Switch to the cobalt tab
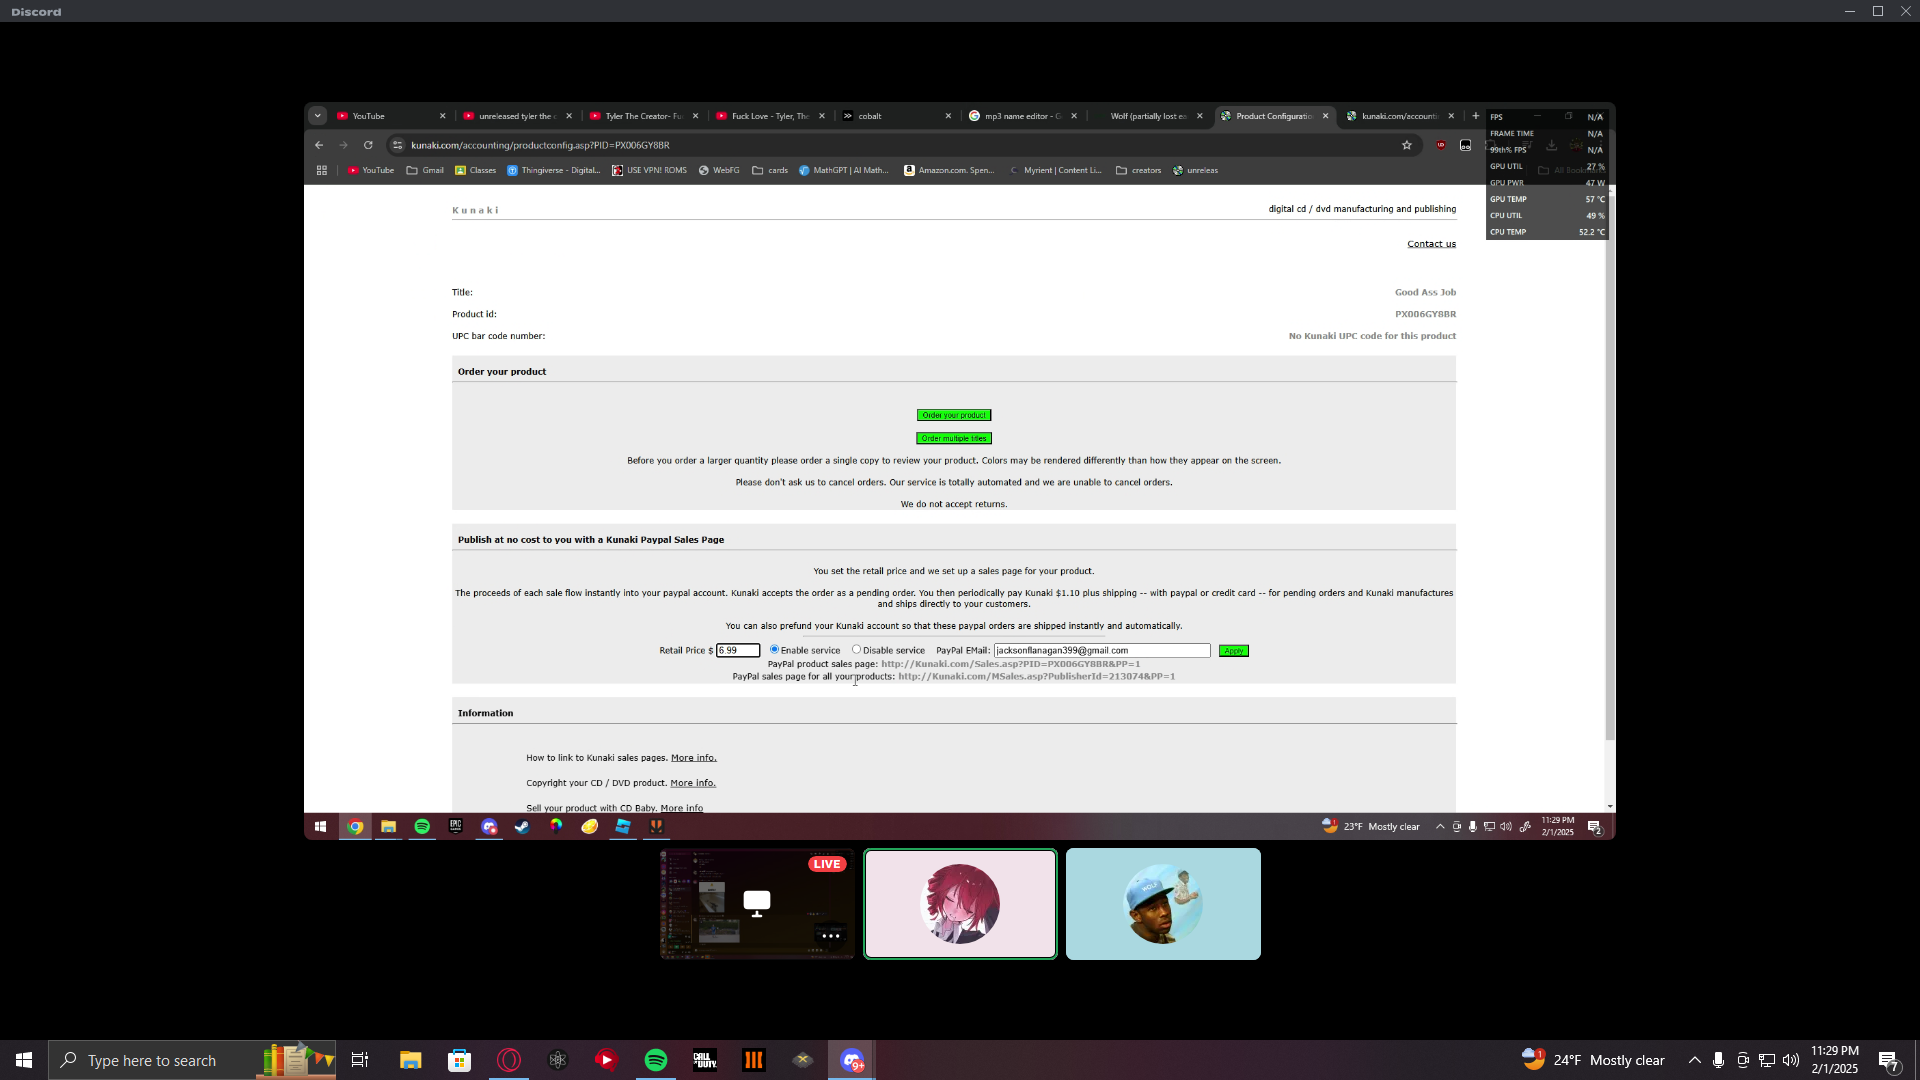This screenshot has width=1920, height=1080. coord(870,116)
